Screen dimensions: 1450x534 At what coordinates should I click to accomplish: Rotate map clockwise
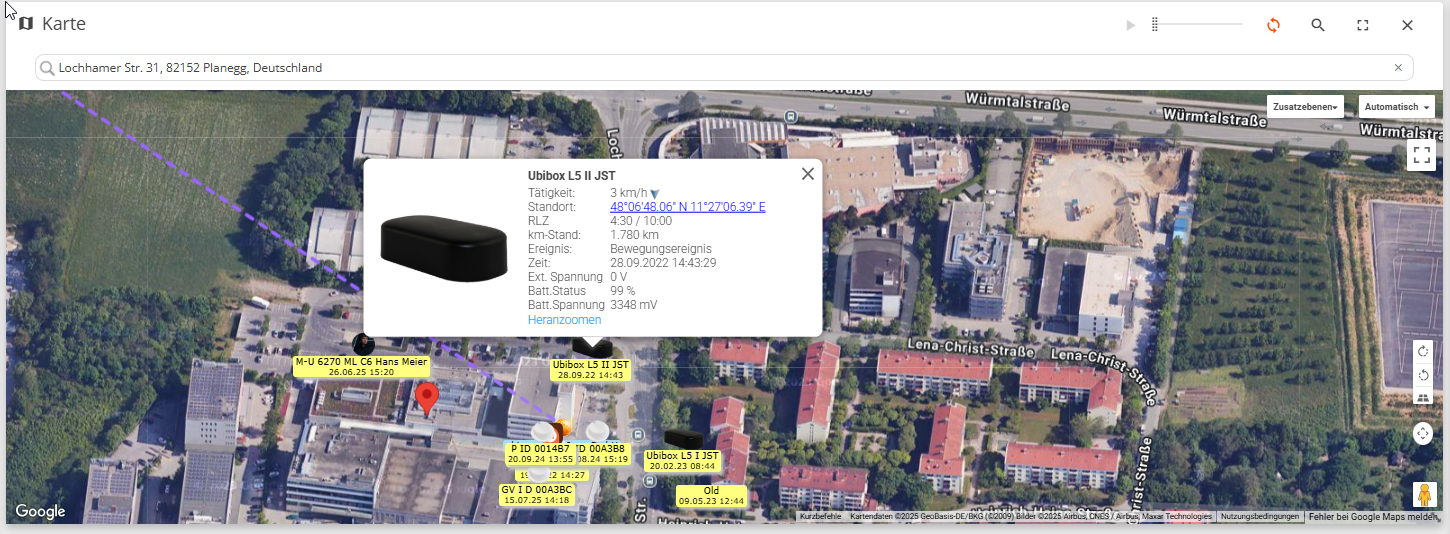pyautogui.click(x=1423, y=351)
